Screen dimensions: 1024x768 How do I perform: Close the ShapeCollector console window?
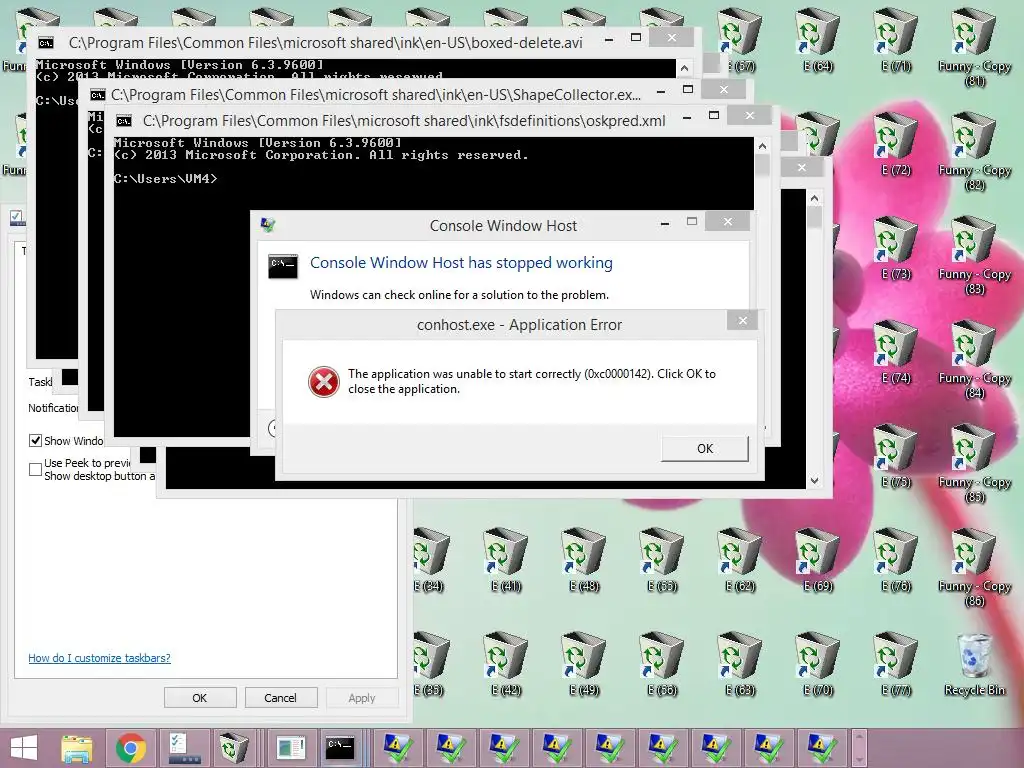[724, 89]
